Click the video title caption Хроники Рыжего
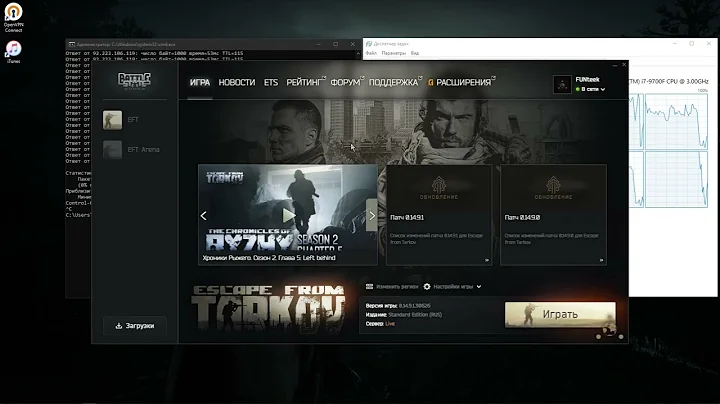This screenshot has height=404, width=720. [x=269, y=258]
